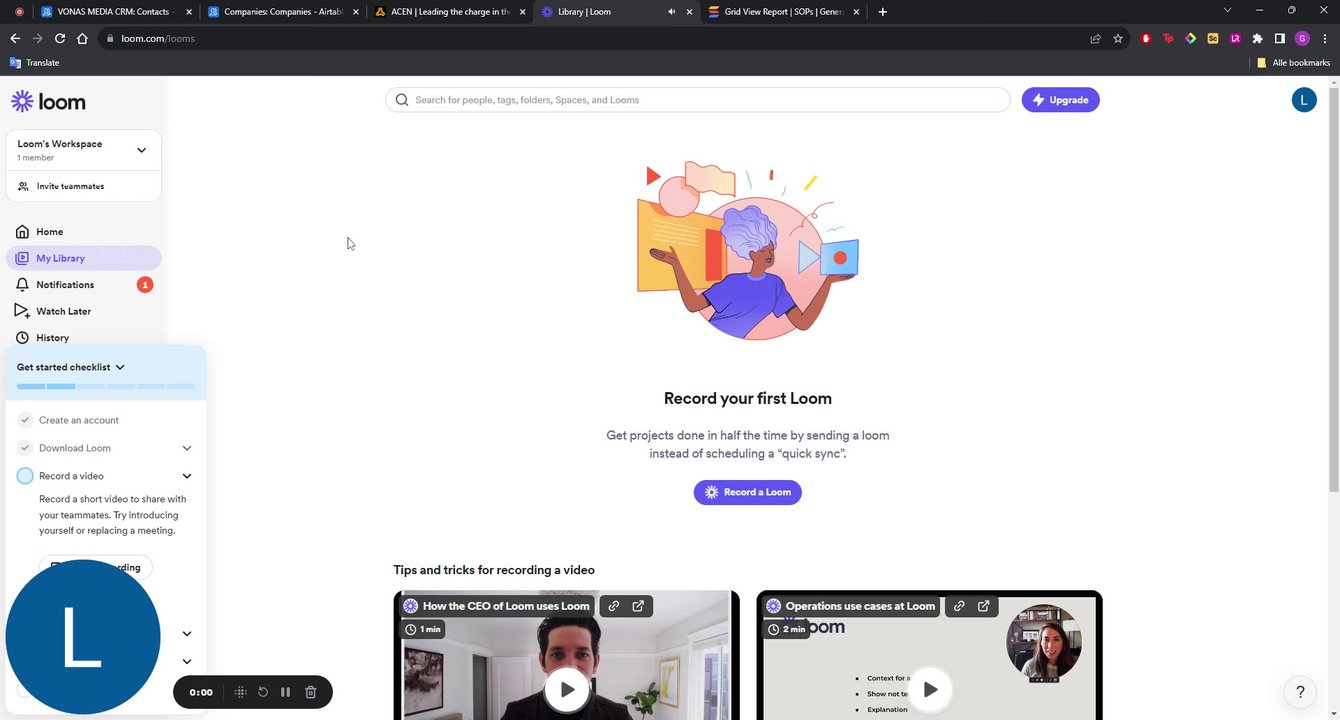
Task: Switch to Companies Airtable tab
Action: (x=281, y=12)
